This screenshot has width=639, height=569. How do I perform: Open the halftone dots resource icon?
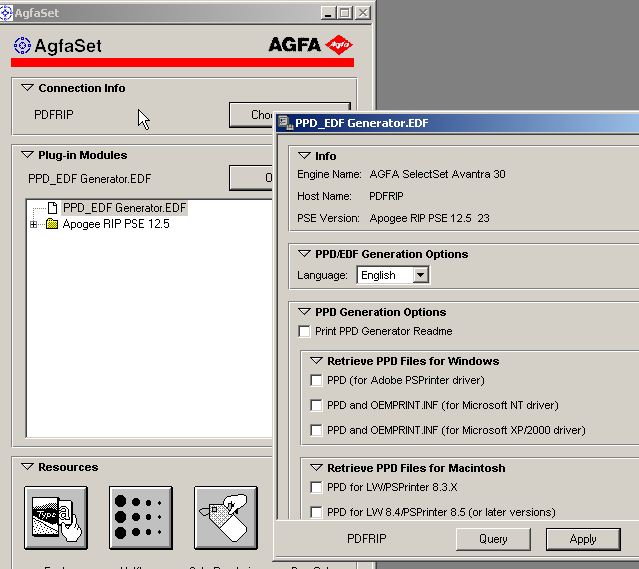[141, 518]
